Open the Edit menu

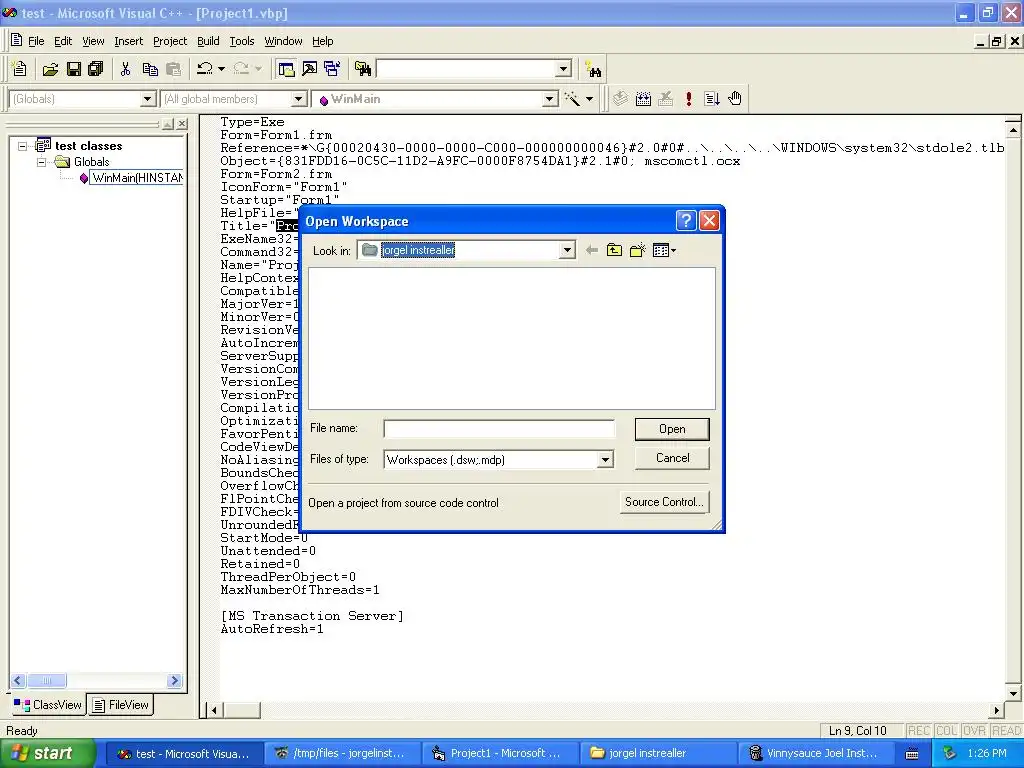click(63, 41)
